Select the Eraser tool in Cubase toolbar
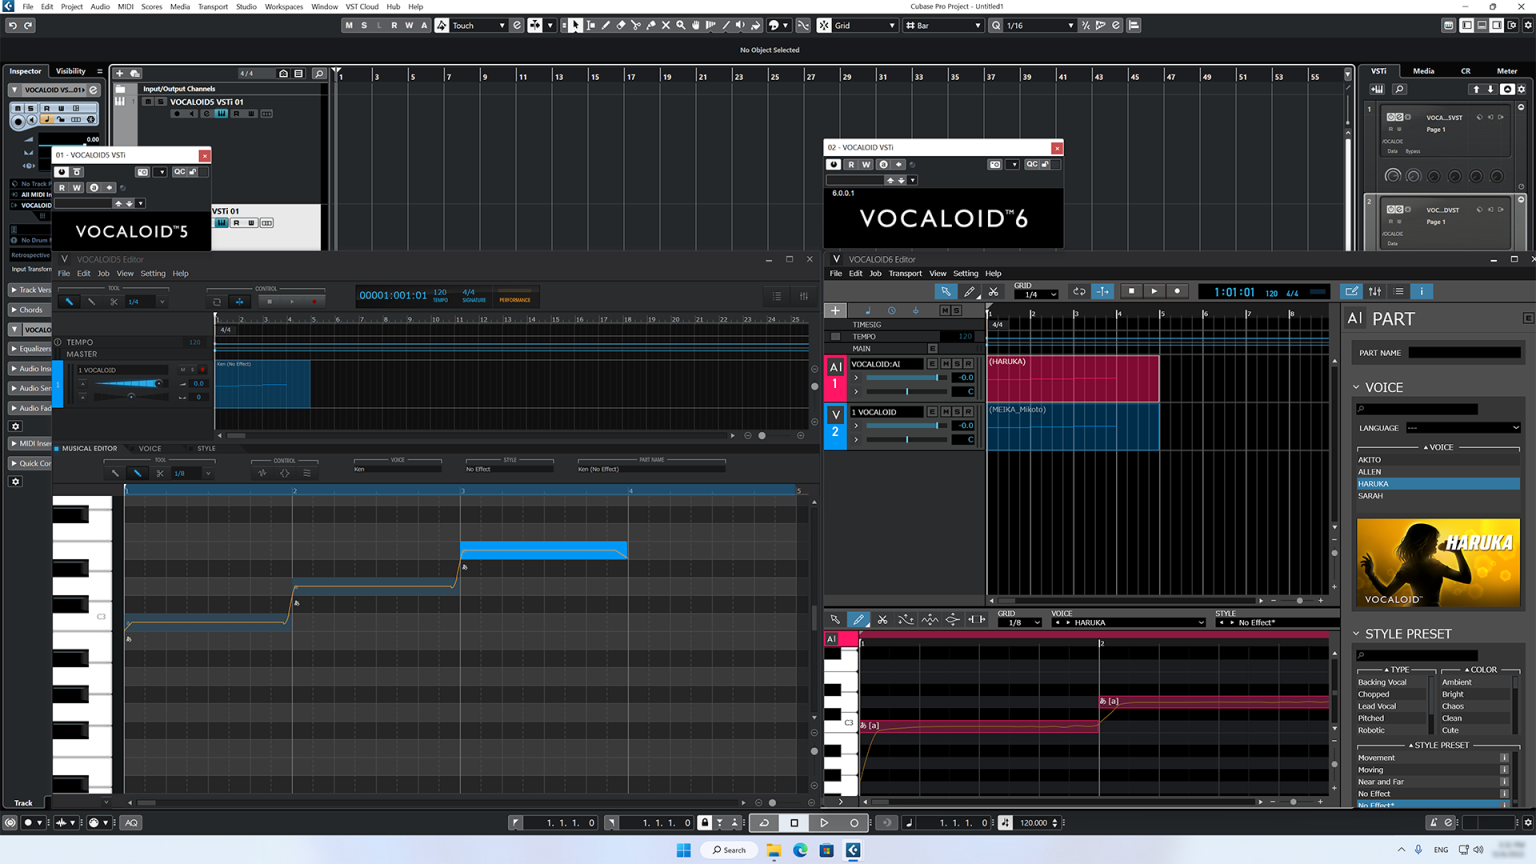 (x=621, y=25)
